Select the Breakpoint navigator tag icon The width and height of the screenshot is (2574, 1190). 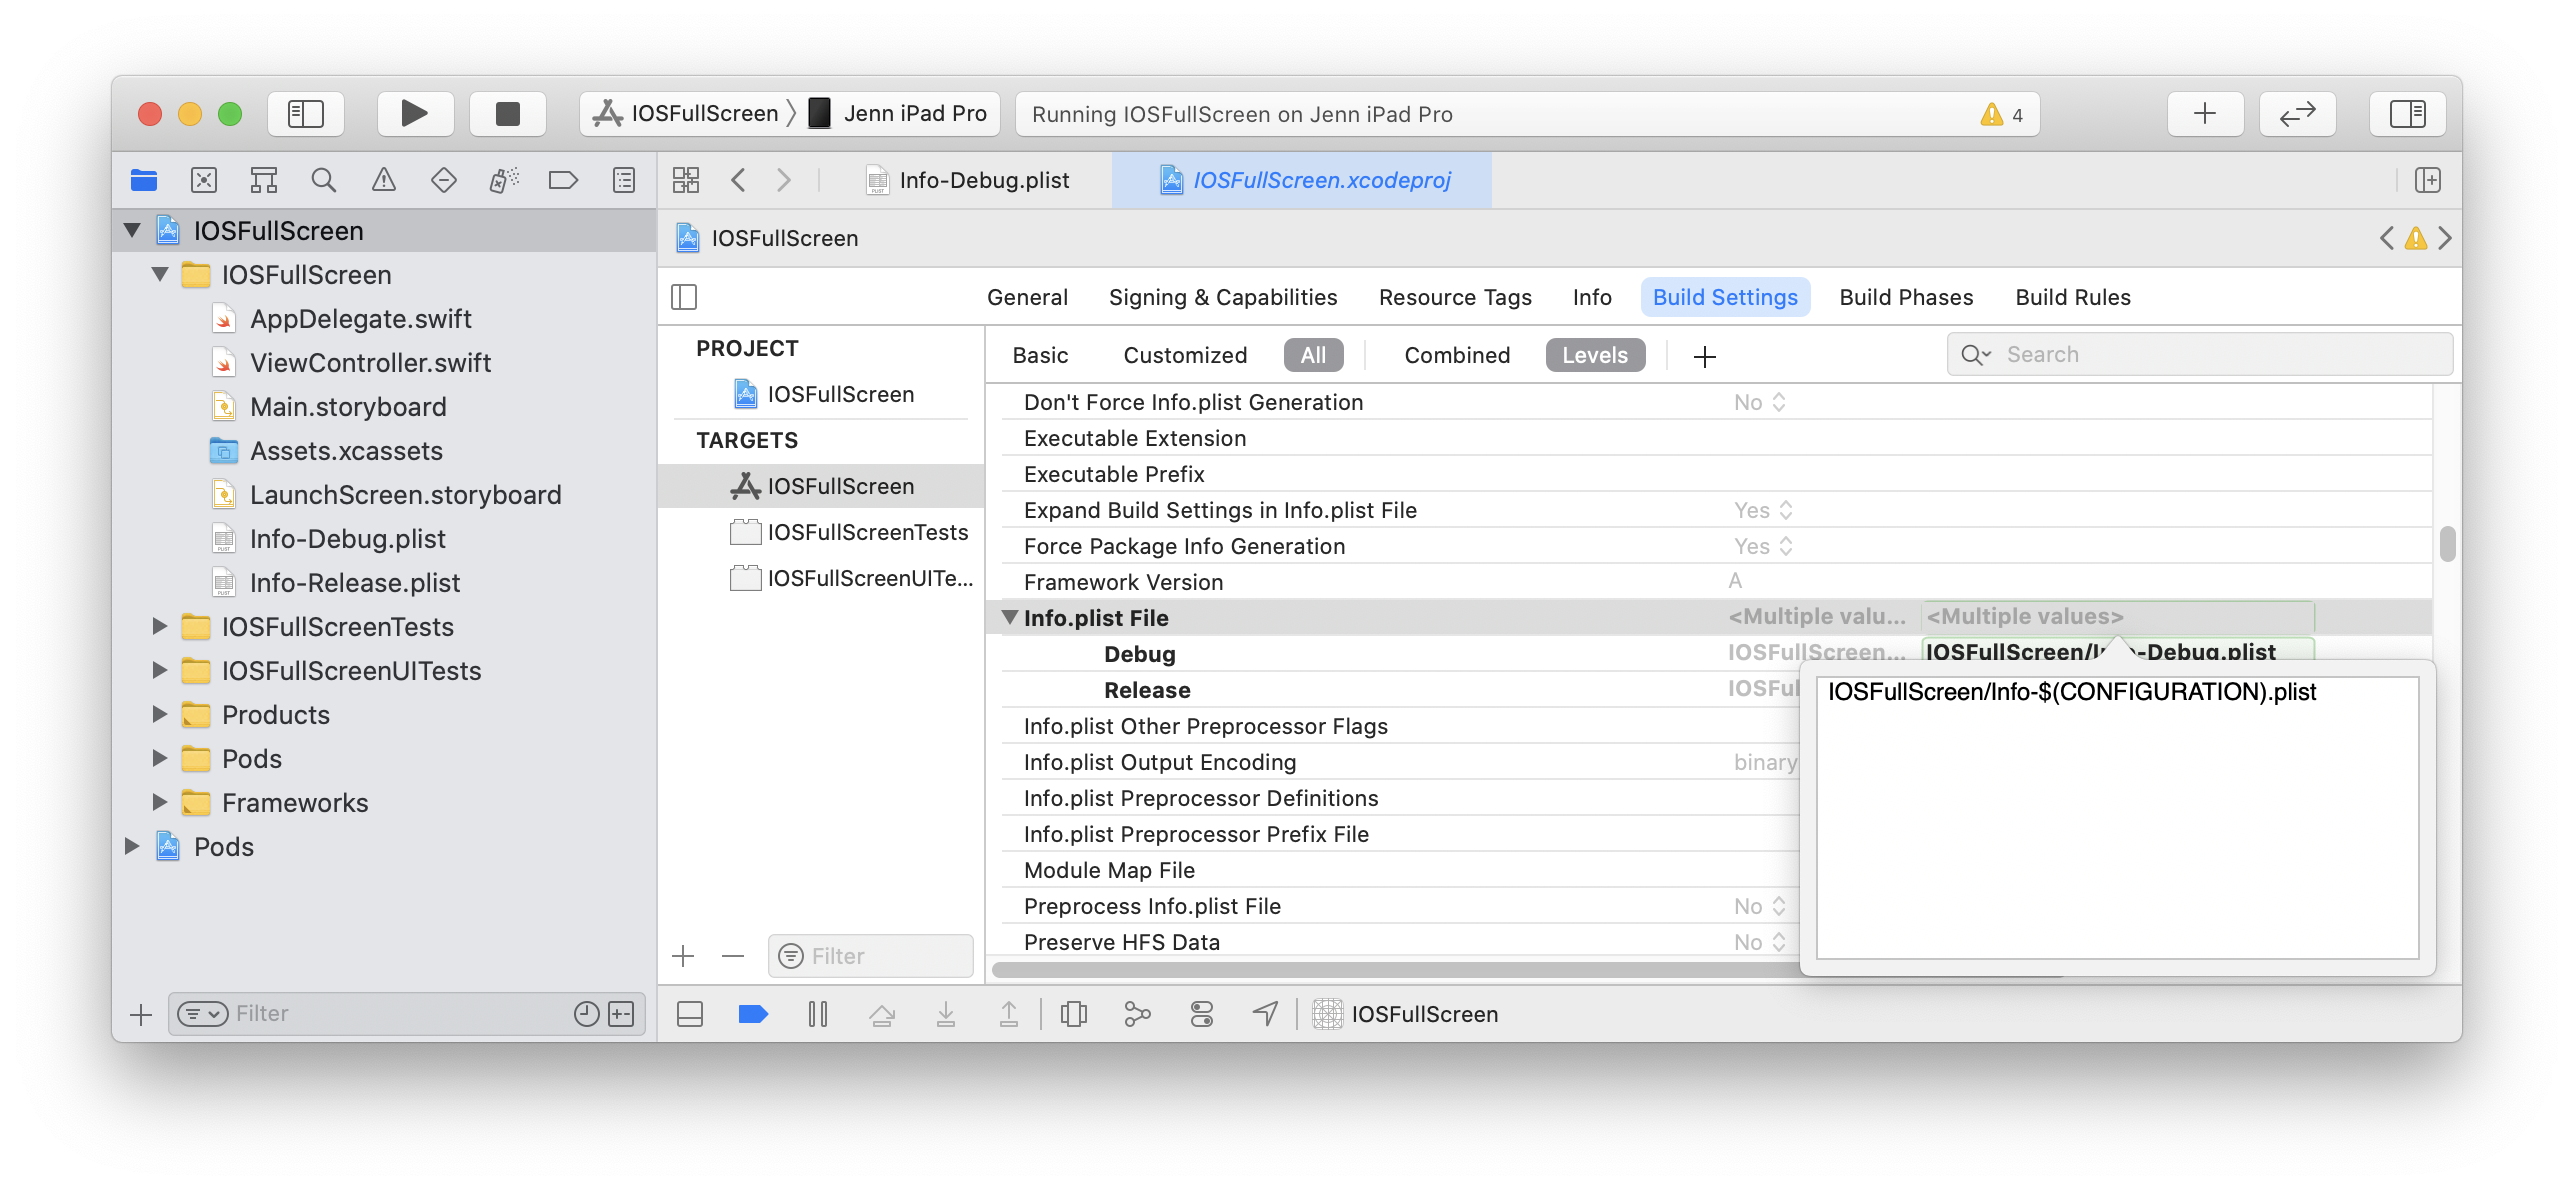point(563,180)
